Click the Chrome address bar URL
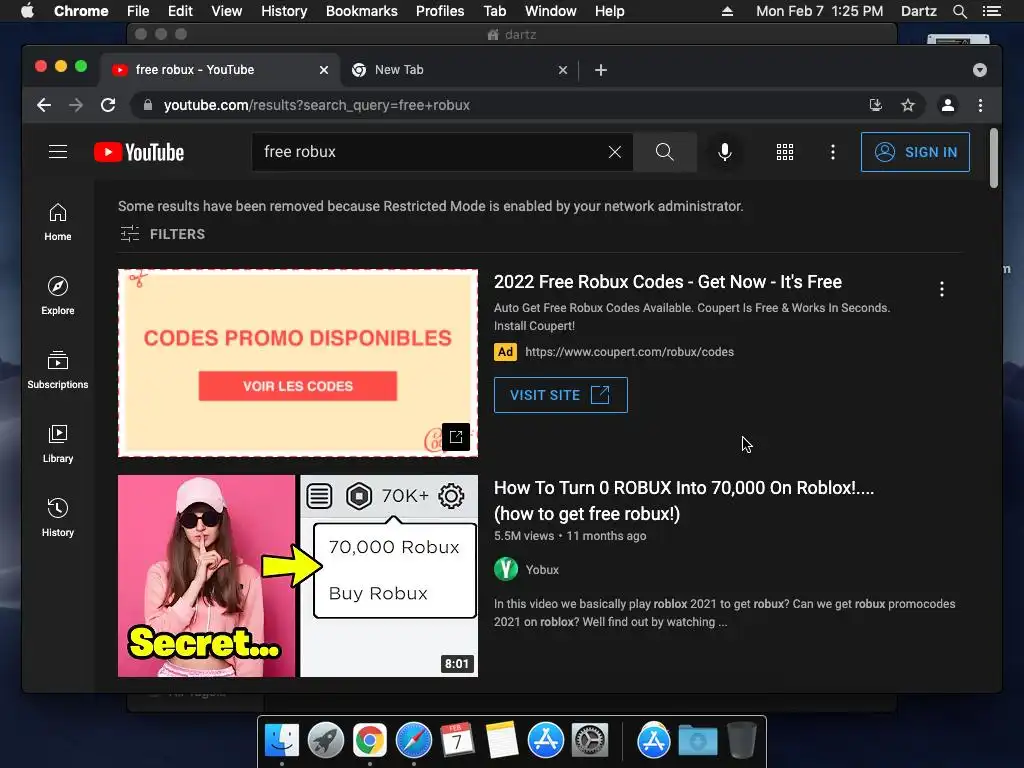This screenshot has width=1024, height=768. [x=317, y=105]
